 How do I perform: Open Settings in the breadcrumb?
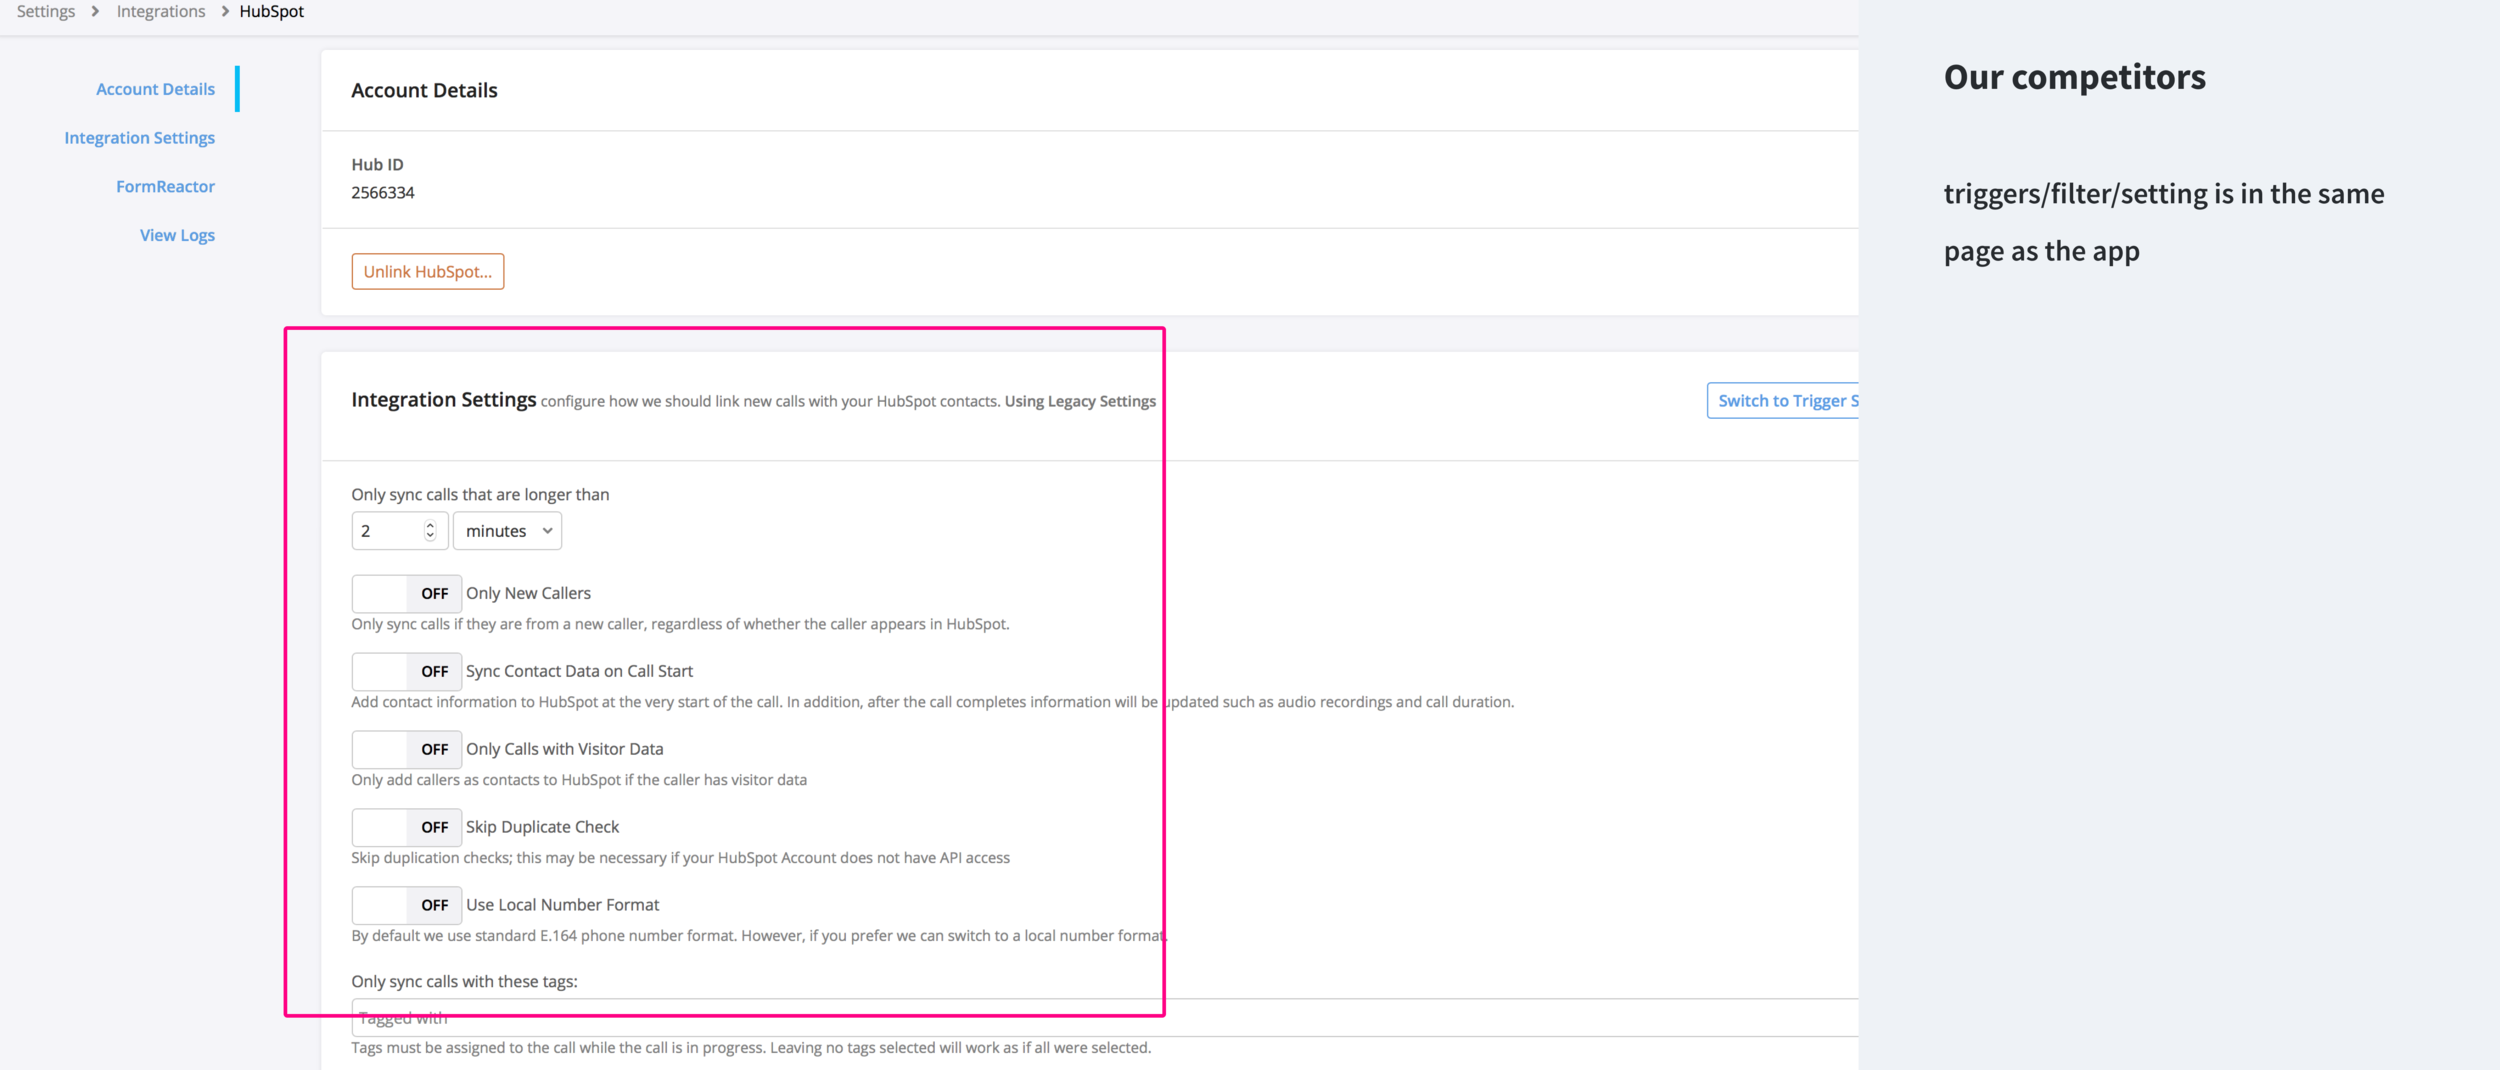coord(46,11)
